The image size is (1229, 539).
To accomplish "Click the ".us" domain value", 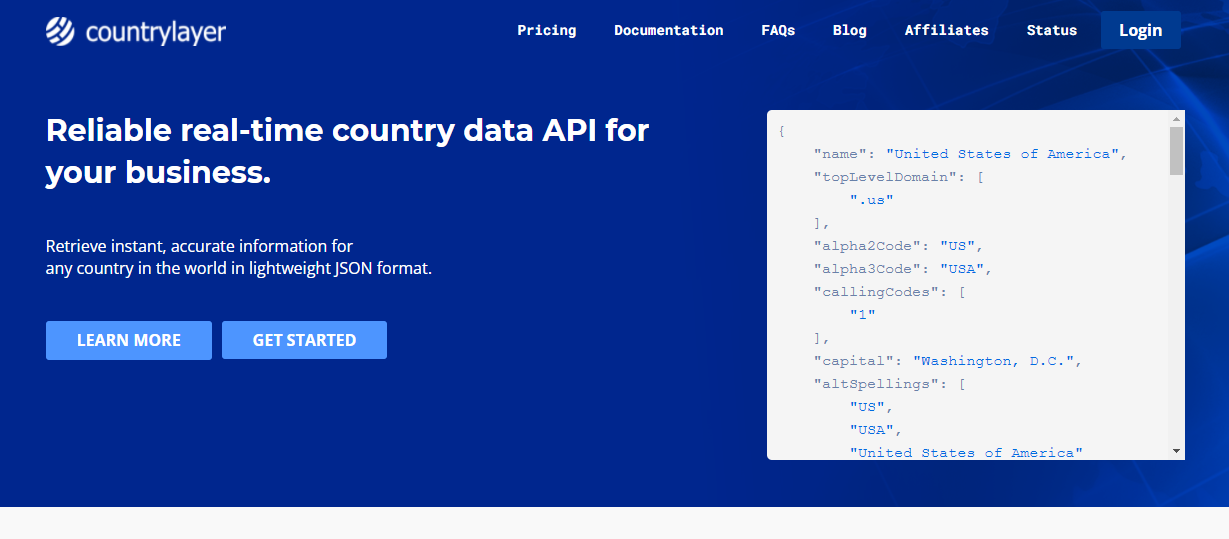I will coord(872,200).
